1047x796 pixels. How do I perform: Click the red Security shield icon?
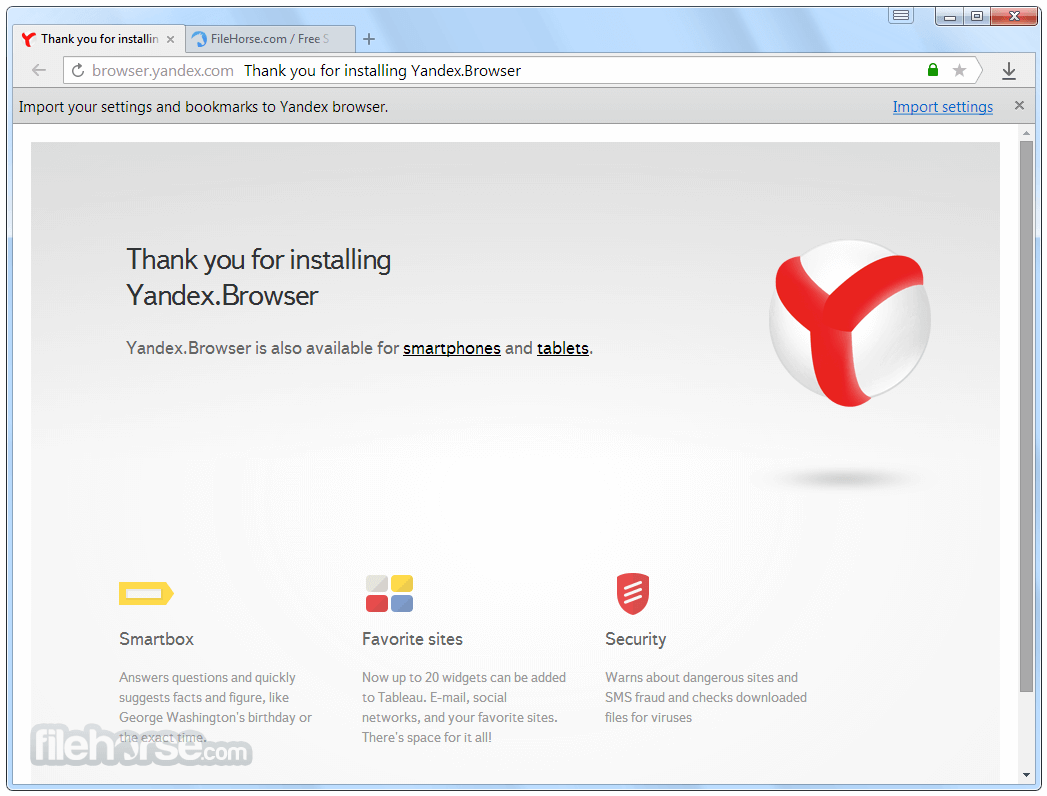coord(632,593)
